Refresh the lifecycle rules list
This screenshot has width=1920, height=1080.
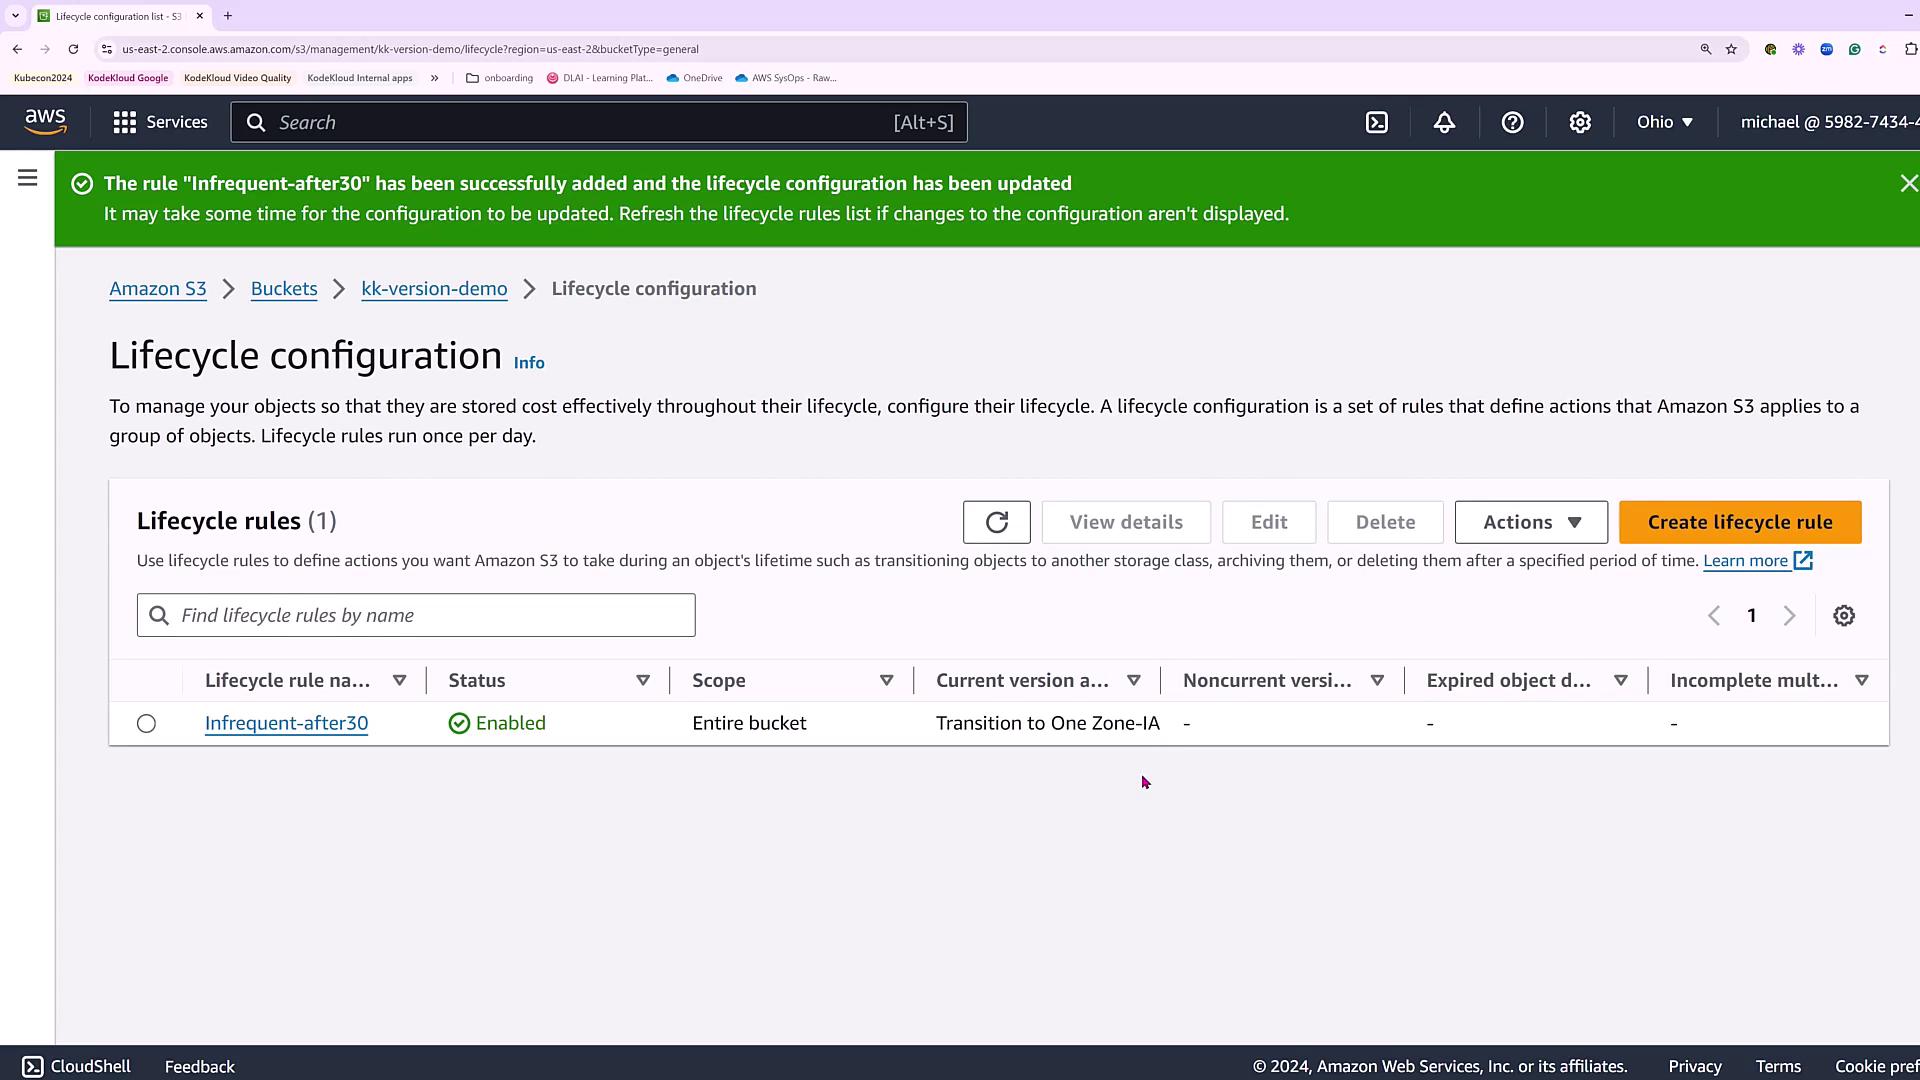pyautogui.click(x=996, y=522)
